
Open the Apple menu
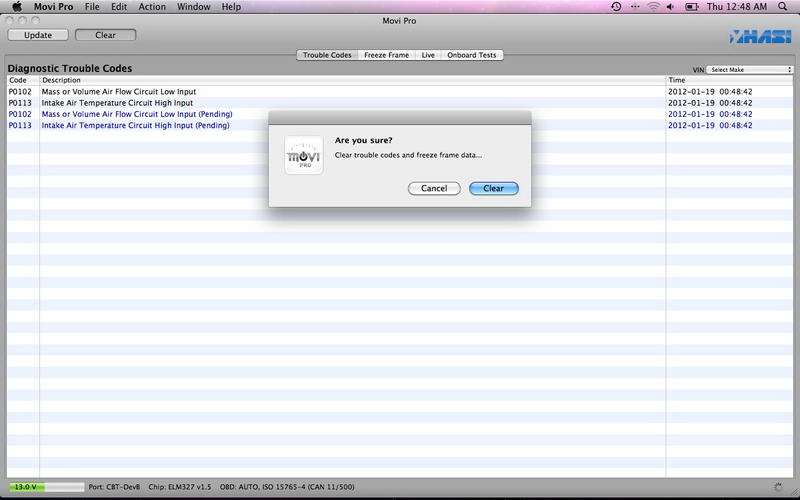pyautogui.click(x=17, y=7)
